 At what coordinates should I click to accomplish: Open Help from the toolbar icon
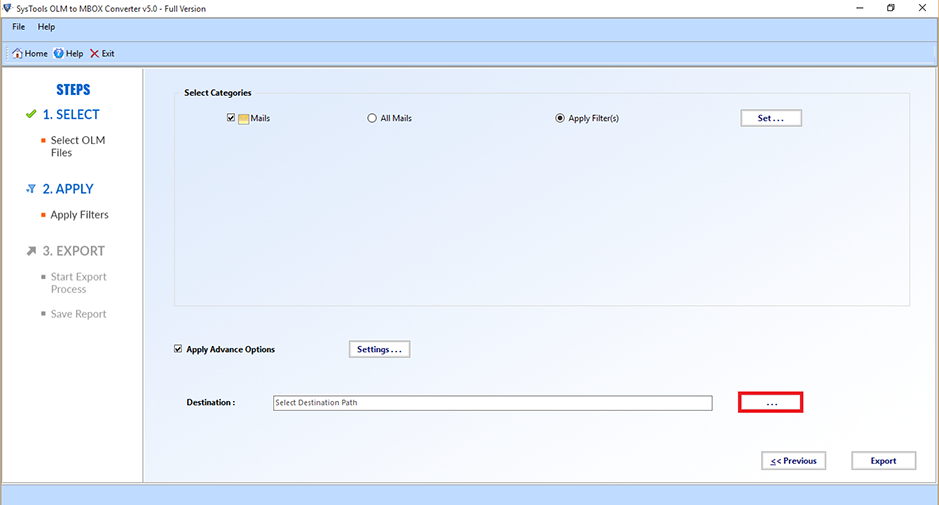click(x=59, y=53)
